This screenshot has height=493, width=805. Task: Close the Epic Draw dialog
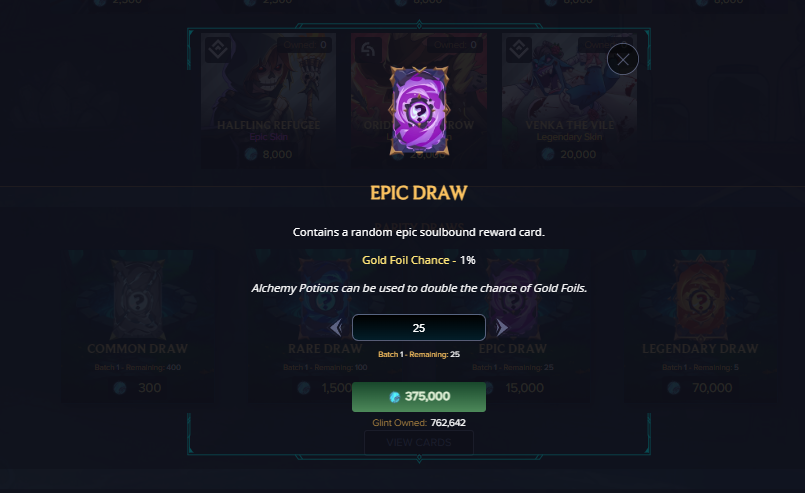point(623,60)
